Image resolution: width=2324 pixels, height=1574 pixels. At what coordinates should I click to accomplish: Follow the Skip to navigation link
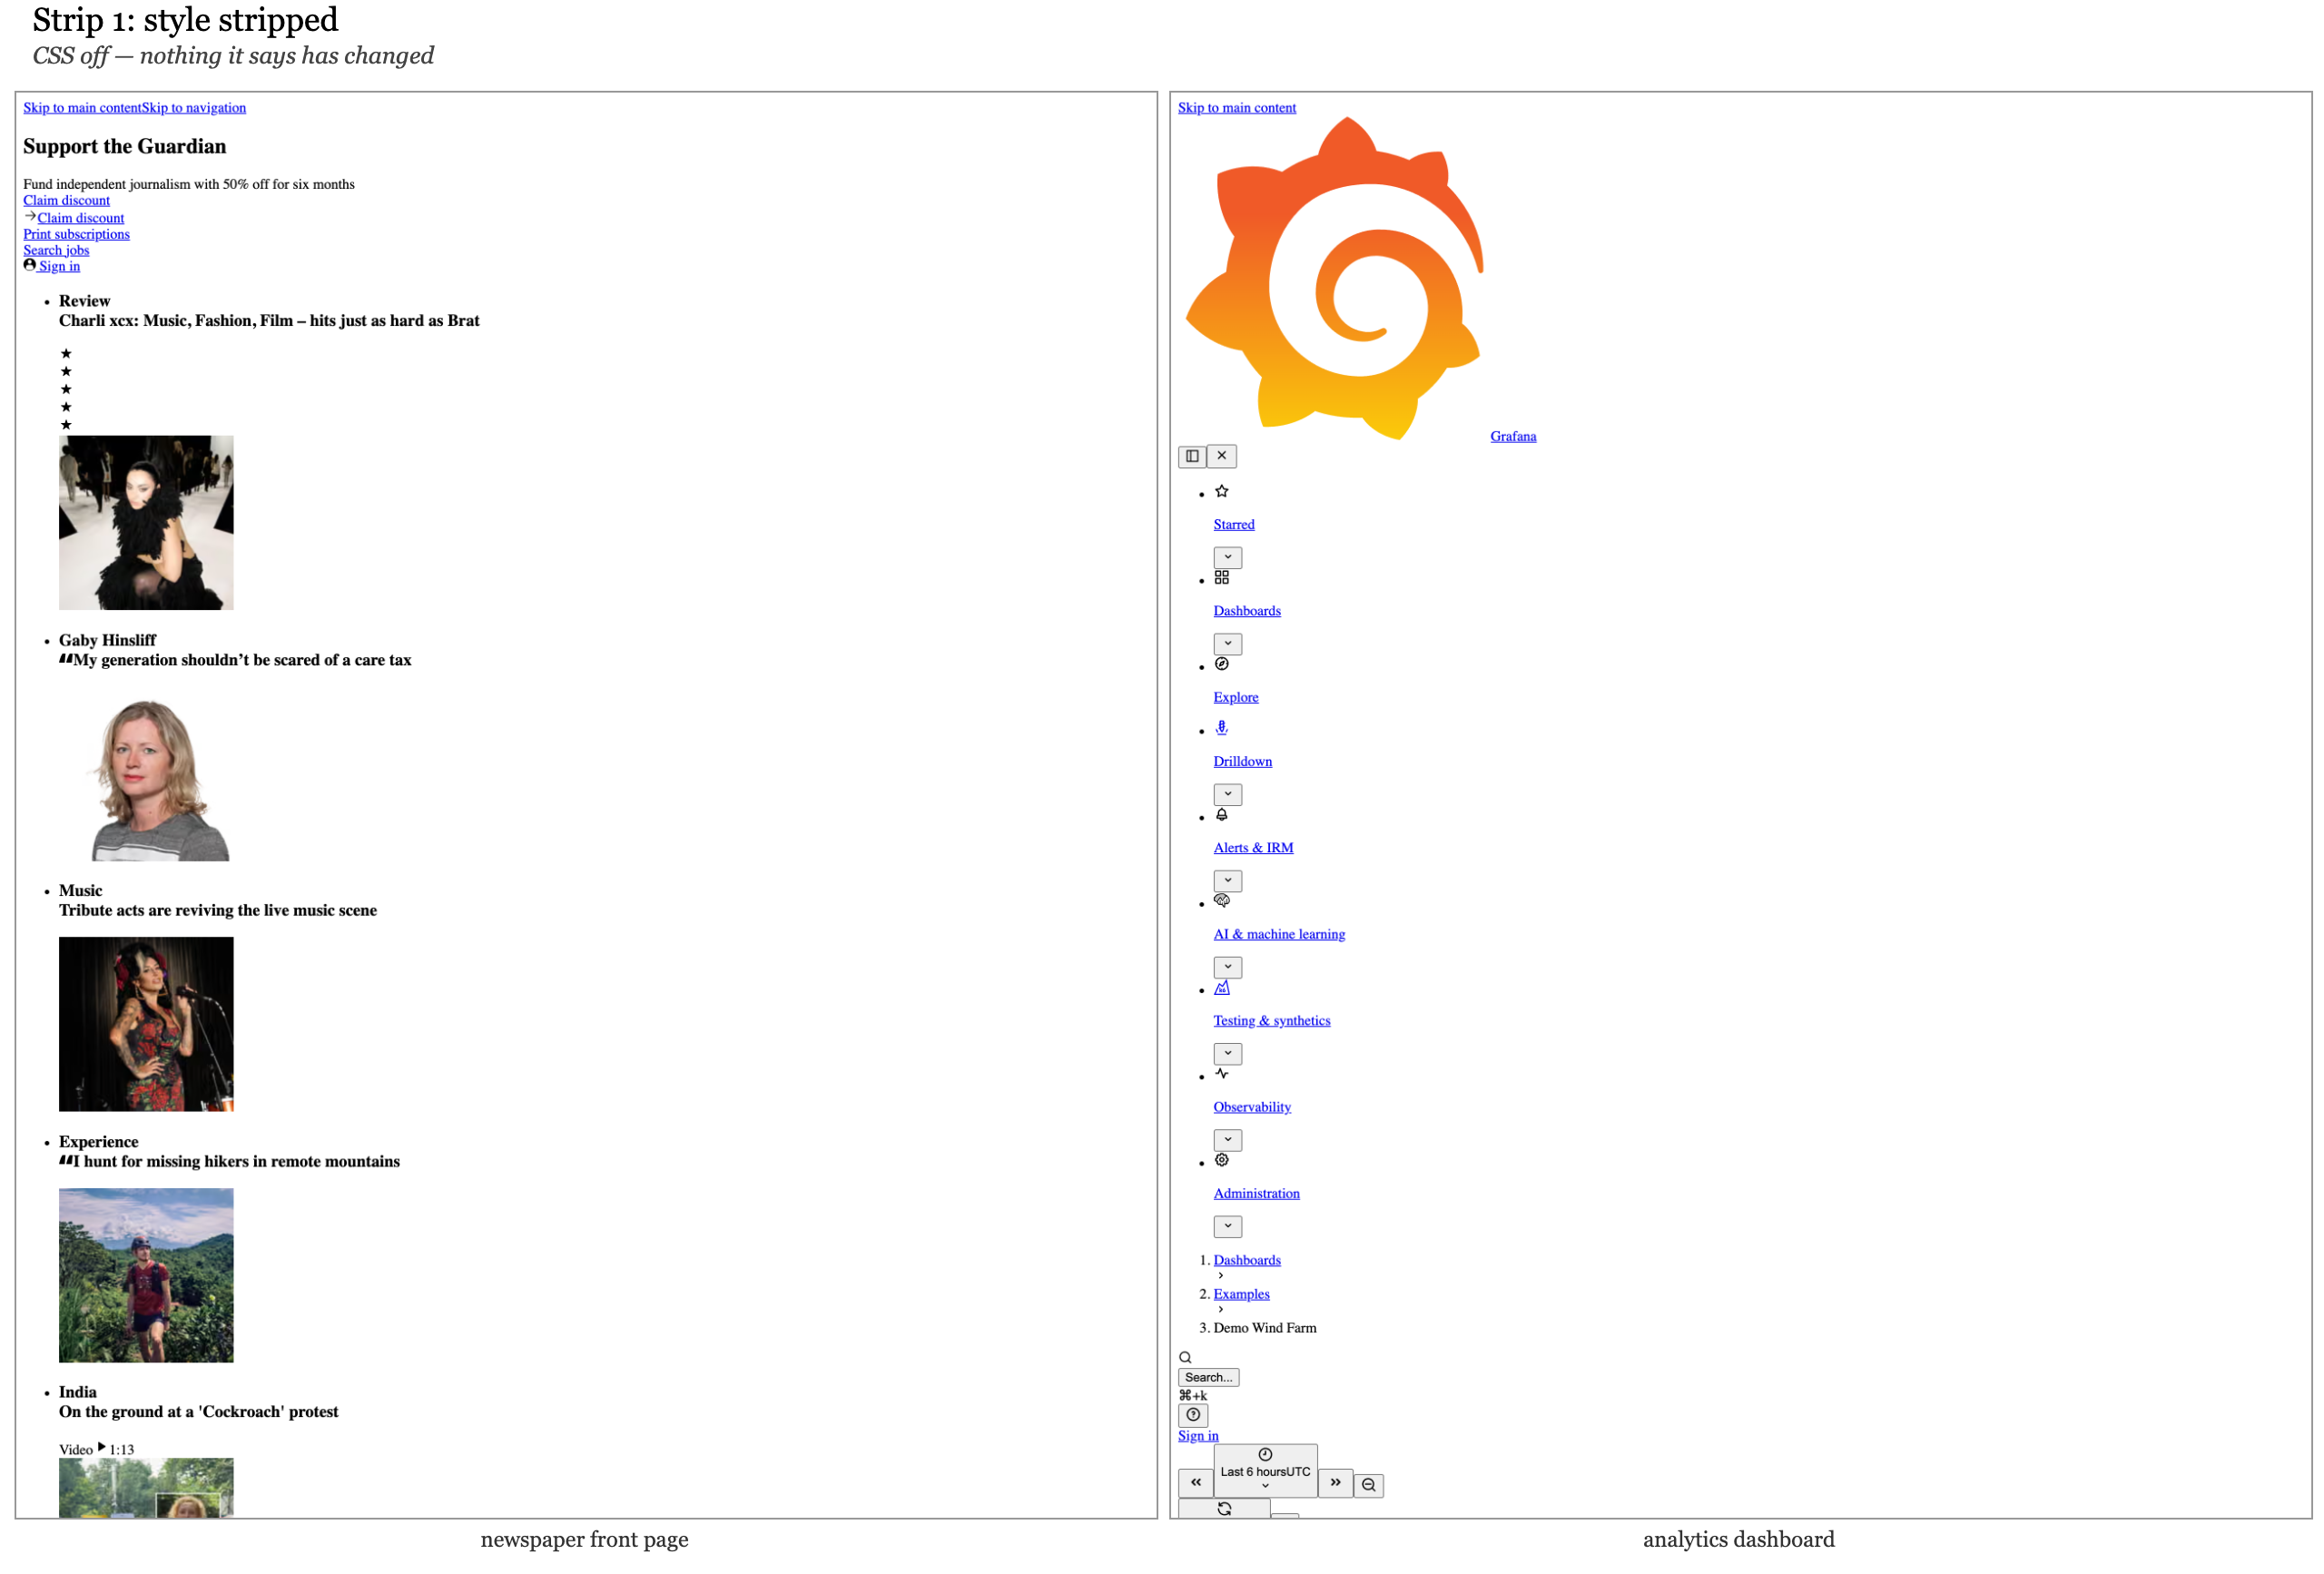(x=193, y=108)
